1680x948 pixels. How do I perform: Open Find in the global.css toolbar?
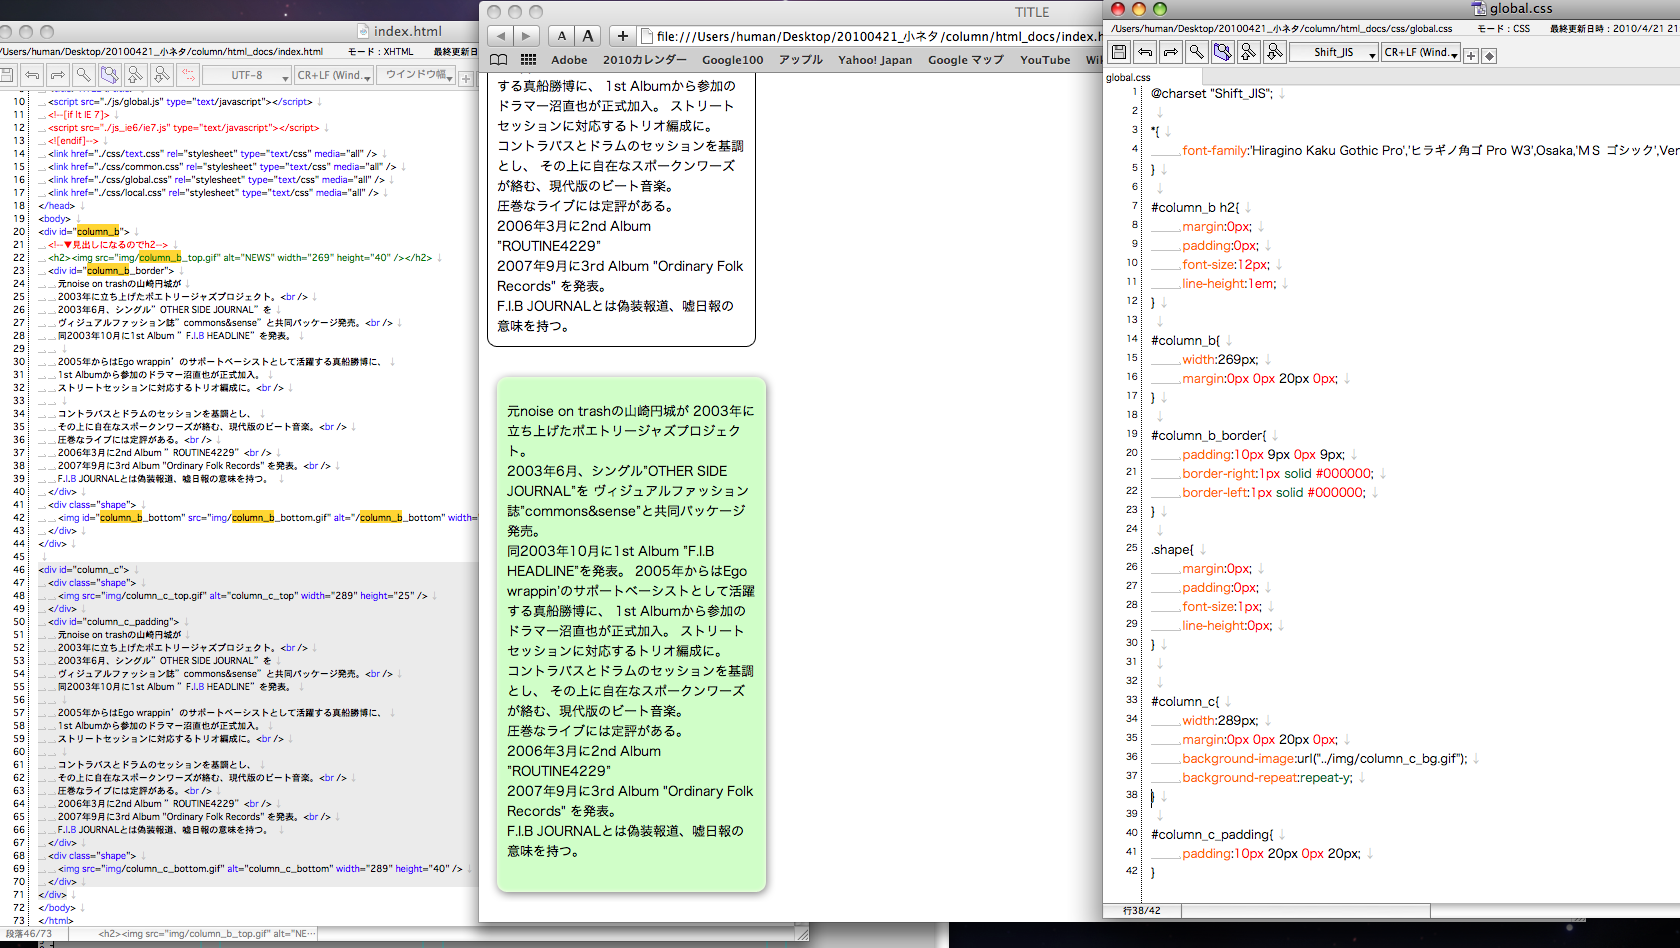[x=1196, y=52]
